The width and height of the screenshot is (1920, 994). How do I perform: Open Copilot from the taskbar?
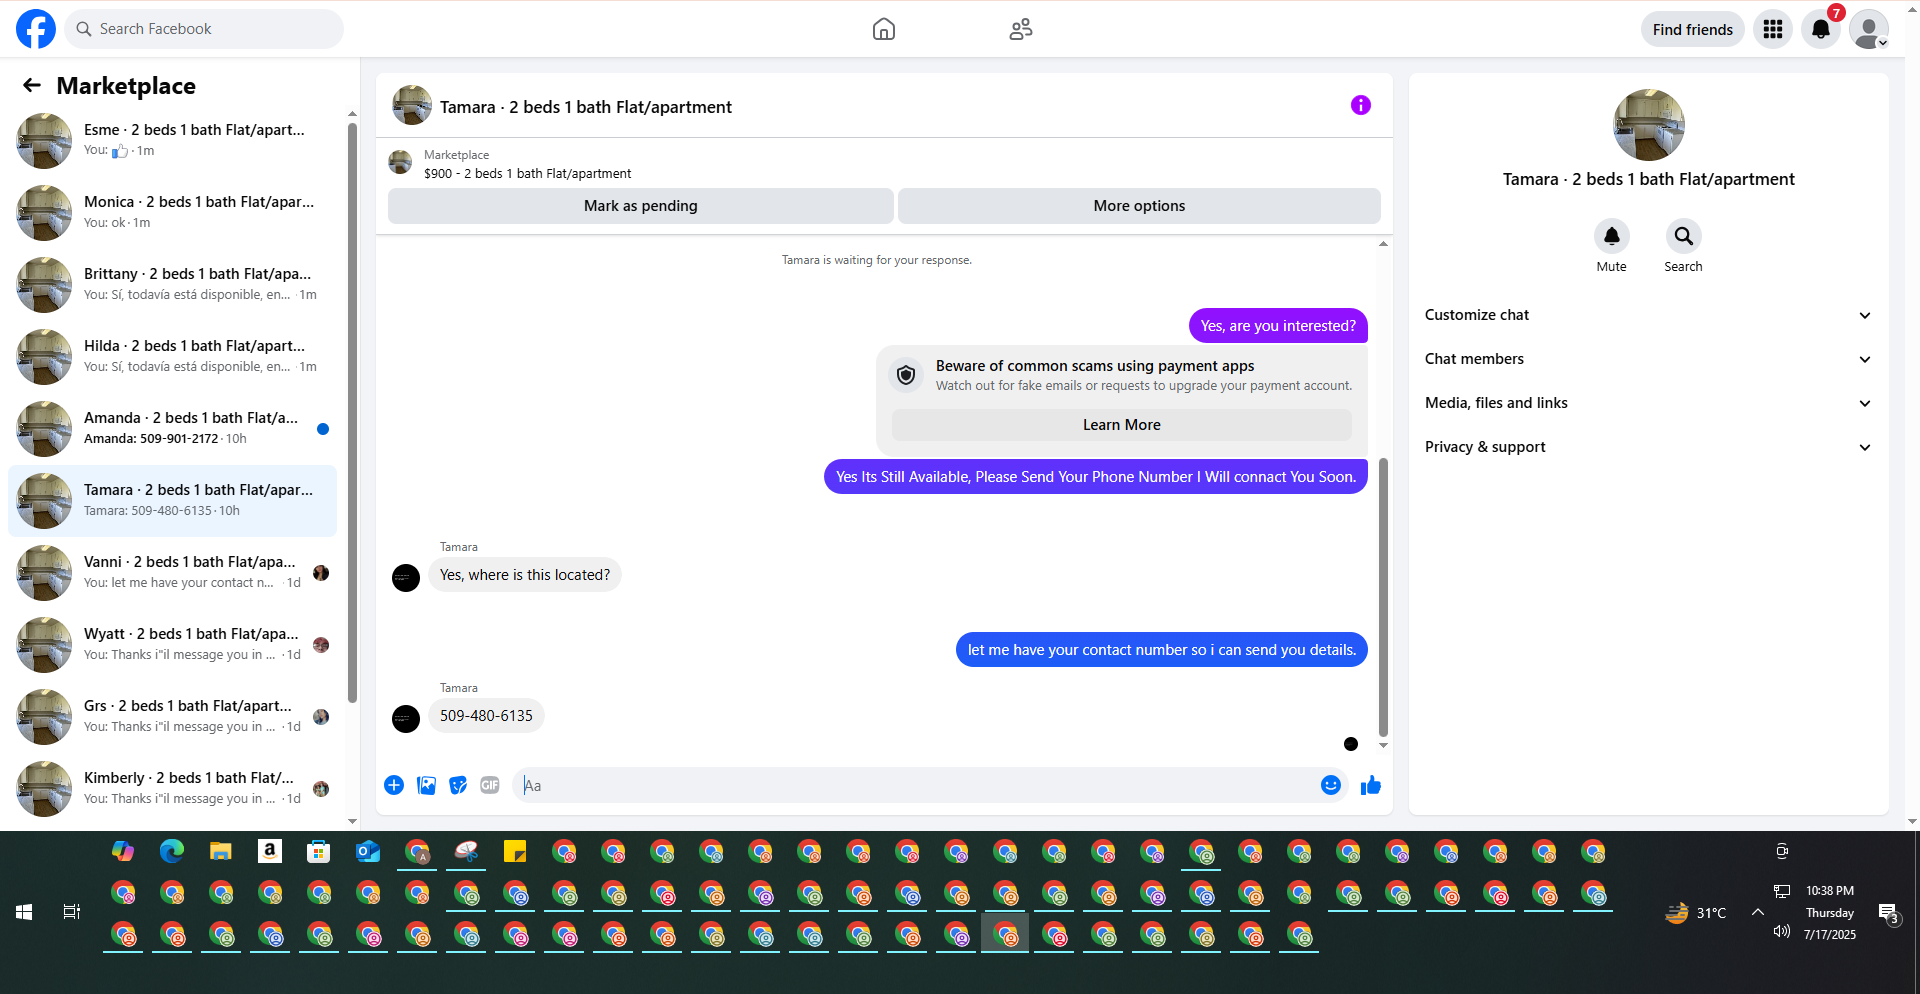pyautogui.click(x=123, y=851)
